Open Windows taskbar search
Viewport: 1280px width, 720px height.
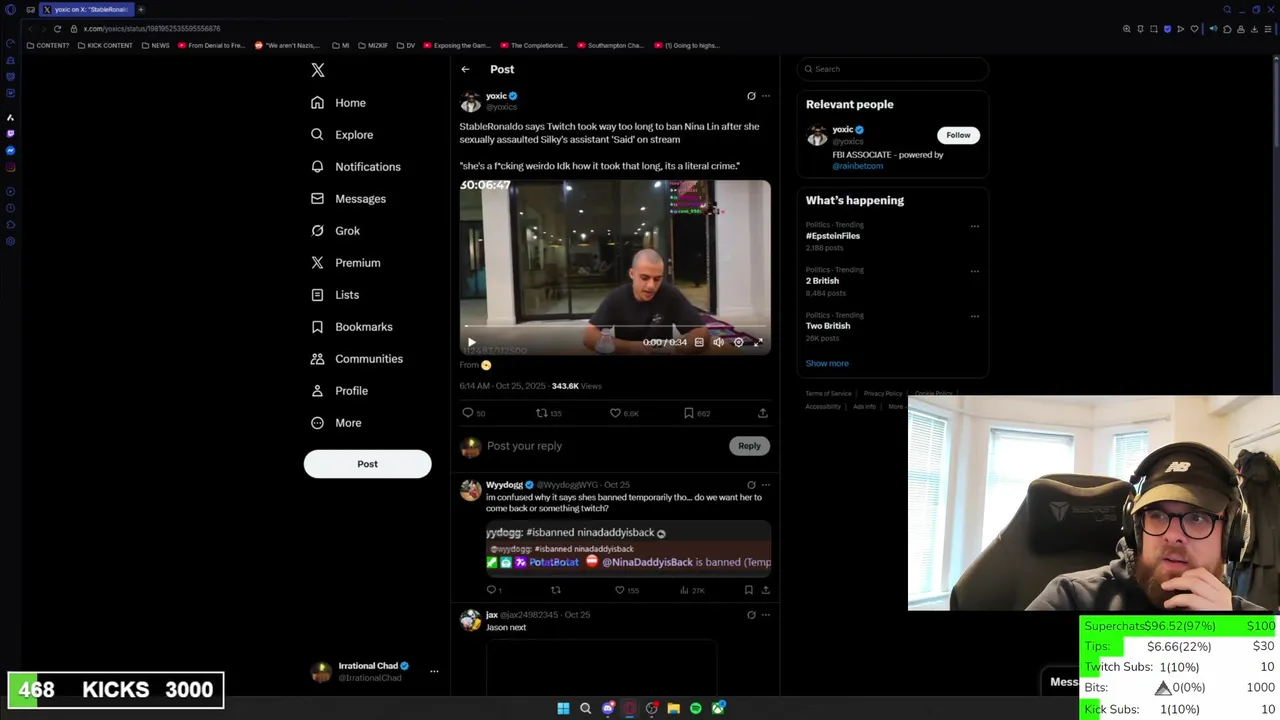(585, 709)
